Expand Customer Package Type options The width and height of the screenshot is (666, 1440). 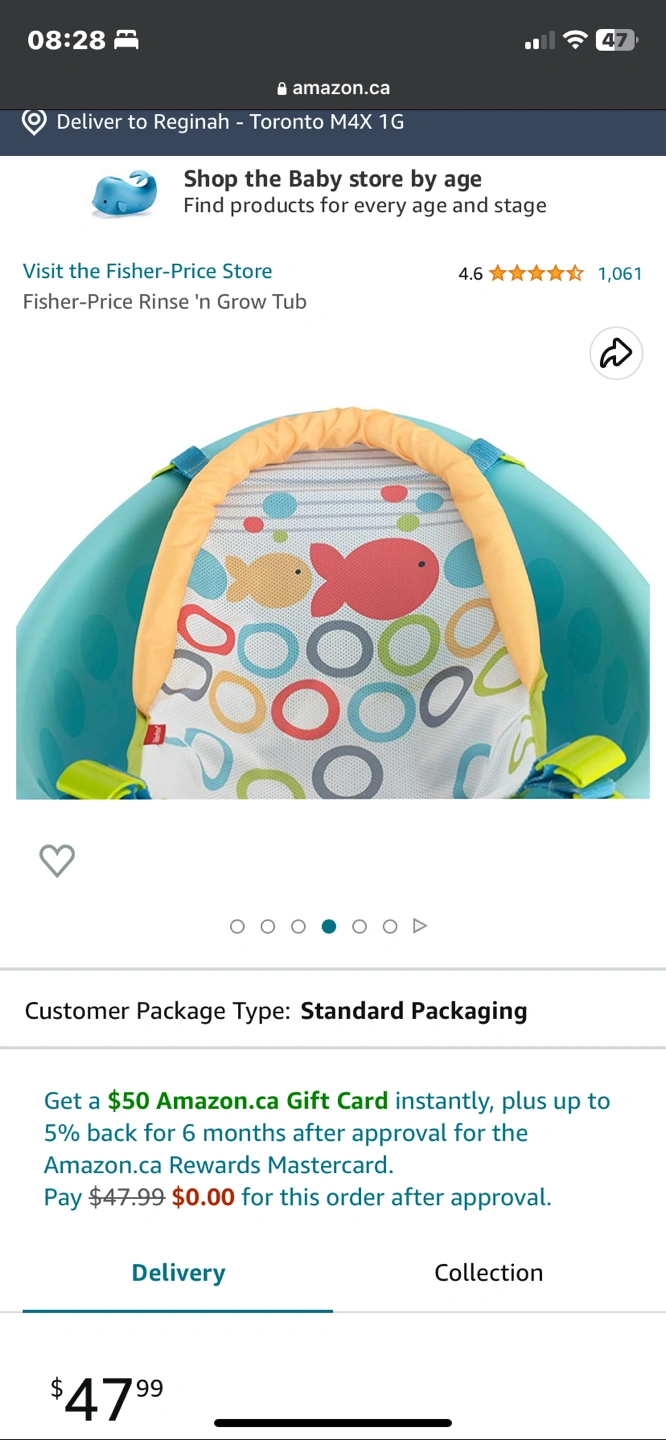tap(333, 1010)
